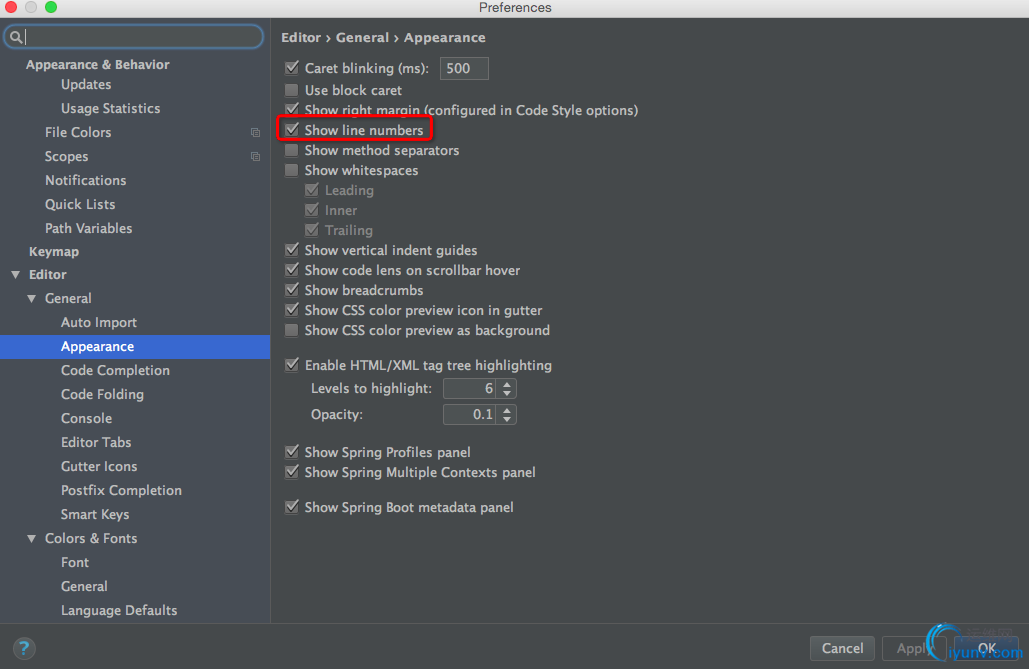This screenshot has height=669, width=1029.
Task: Collapse the General tree node under Editor
Action: (32, 299)
